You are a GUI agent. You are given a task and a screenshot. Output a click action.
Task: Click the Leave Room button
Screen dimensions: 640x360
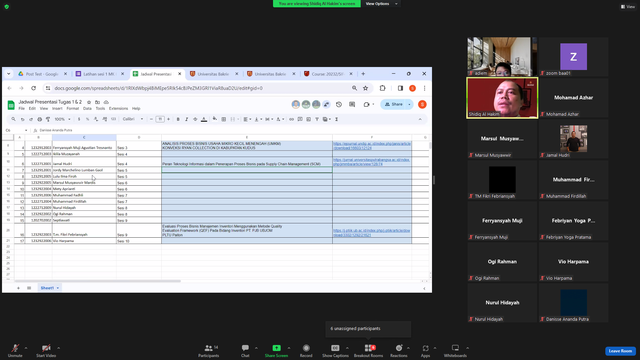pyautogui.click(x=620, y=351)
